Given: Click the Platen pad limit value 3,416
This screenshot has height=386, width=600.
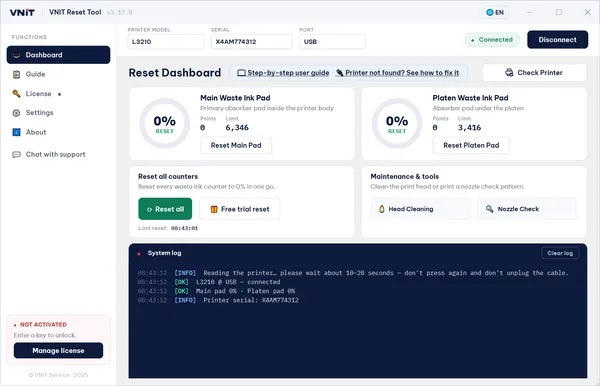Looking at the screenshot, I should (469, 128).
